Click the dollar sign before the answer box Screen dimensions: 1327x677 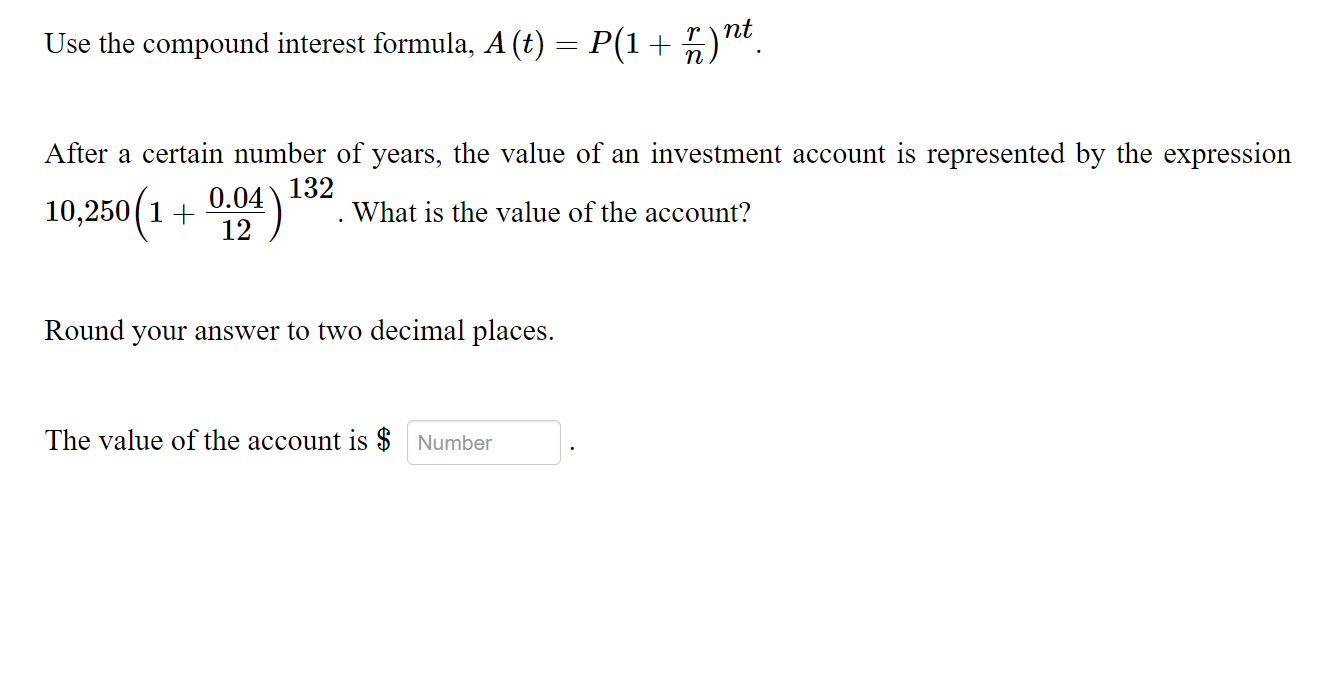pyautogui.click(x=388, y=440)
